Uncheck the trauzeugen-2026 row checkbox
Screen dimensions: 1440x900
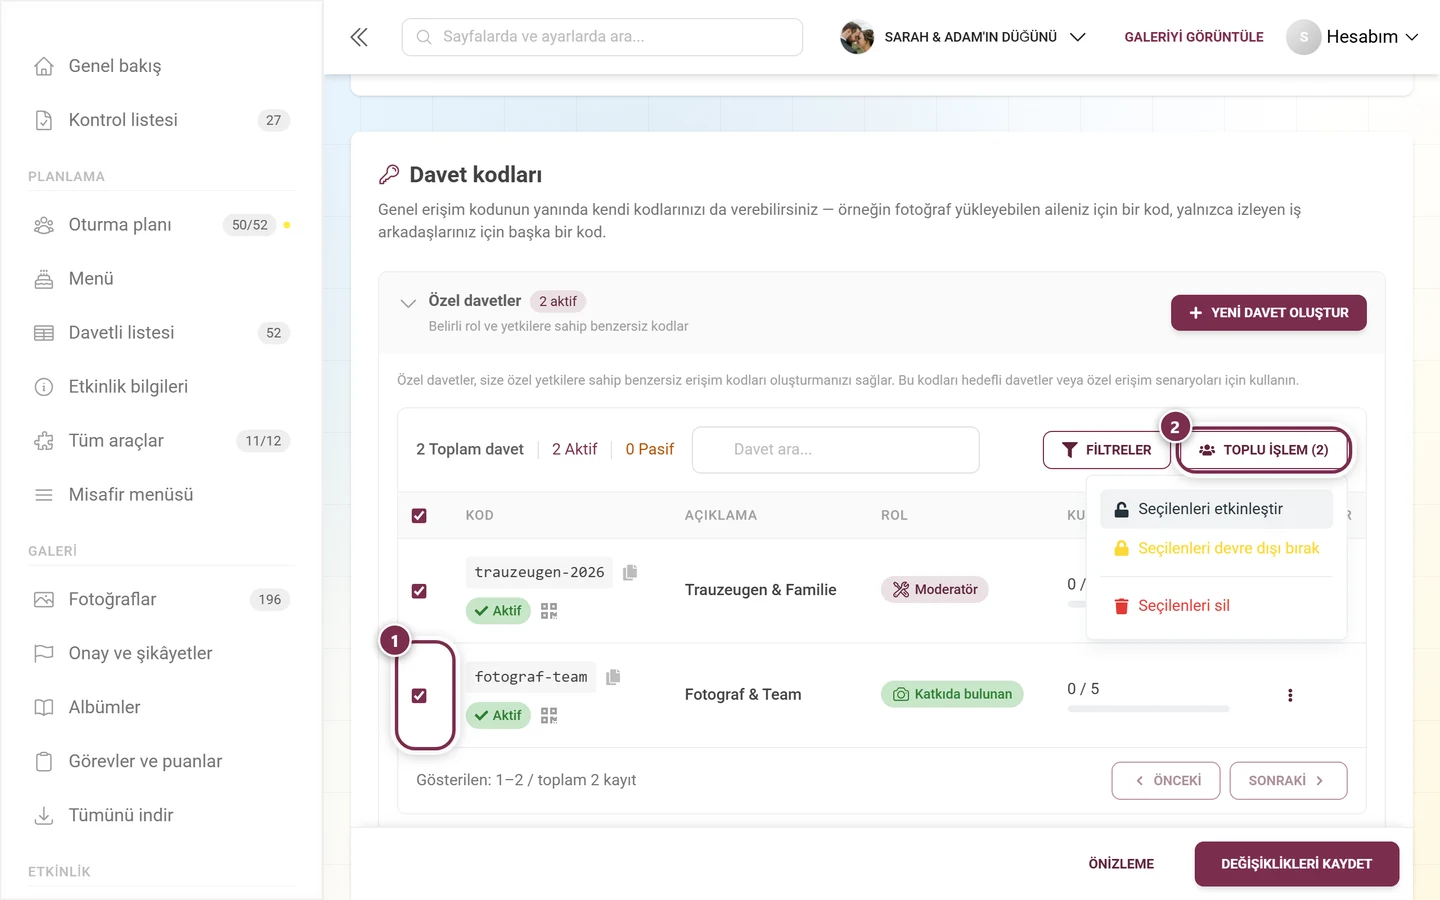pyautogui.click(x=419, y=591)
